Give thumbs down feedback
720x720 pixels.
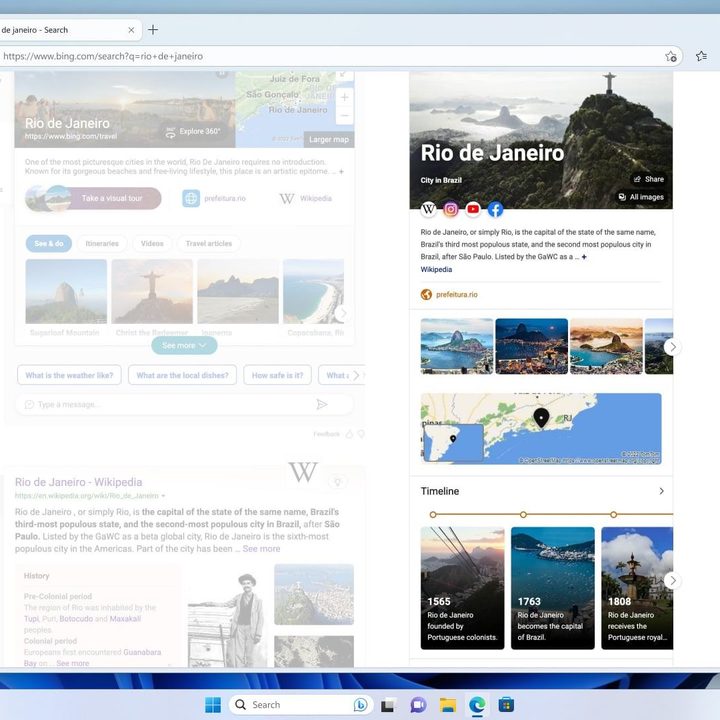(x=361, y=434)
